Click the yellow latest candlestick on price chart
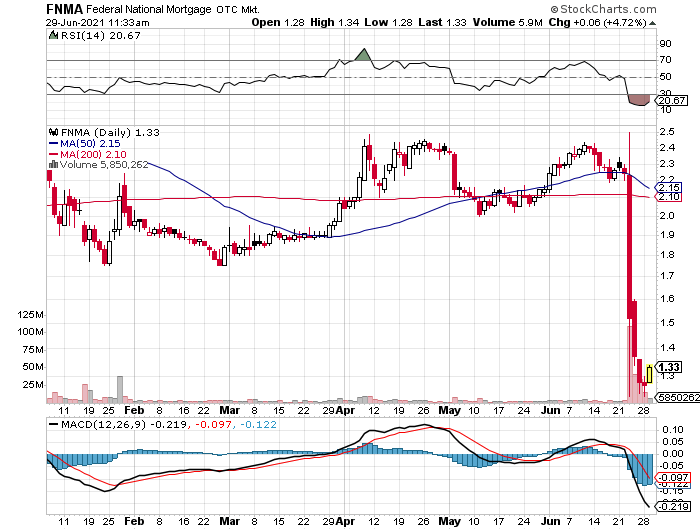Screen dimensions: 700x530 (x=649, y=374)
